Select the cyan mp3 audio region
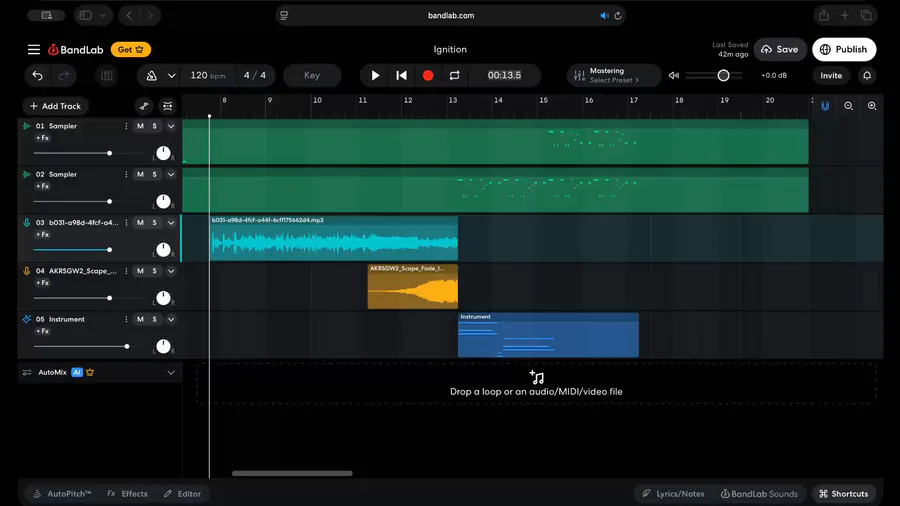This screenshot has height=506, width=900. (334, 239)
